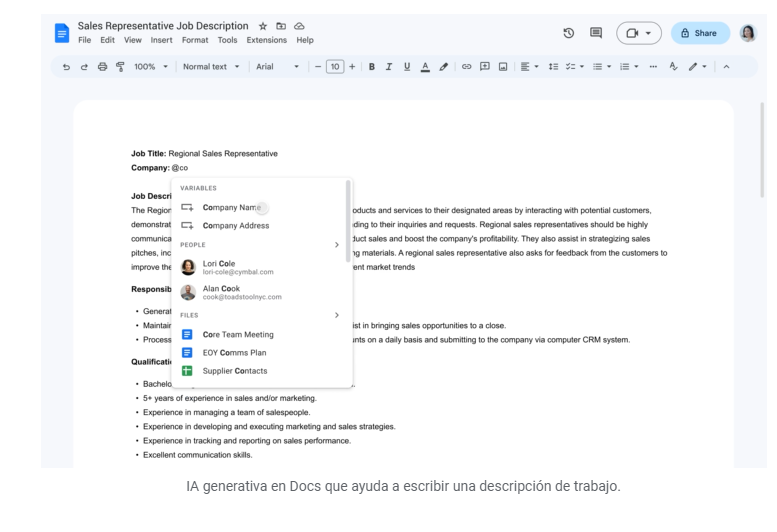Click the Google Docs home icon

click(62, 33)
